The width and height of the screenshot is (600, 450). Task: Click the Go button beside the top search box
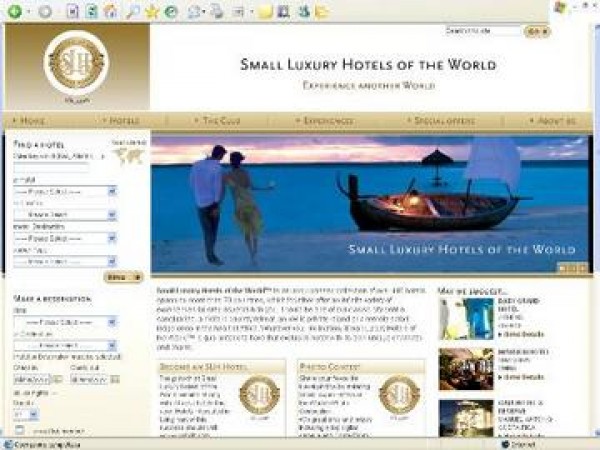[535, 32]
